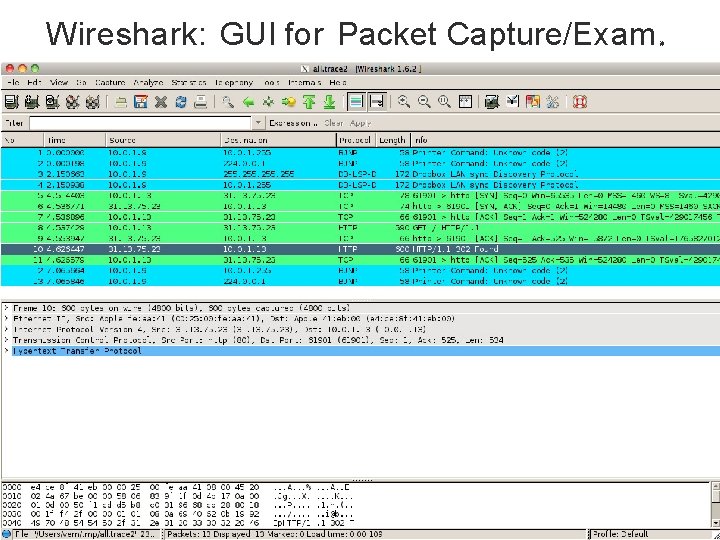Screen dimensions: 720x540
Task: Open the Analyze menu
Action: point(148,83)
